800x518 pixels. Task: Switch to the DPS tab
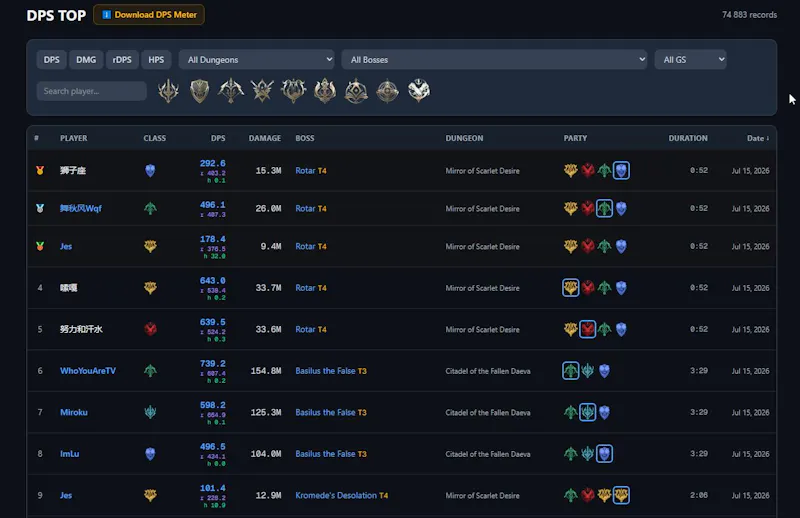(x=52, y=60)
